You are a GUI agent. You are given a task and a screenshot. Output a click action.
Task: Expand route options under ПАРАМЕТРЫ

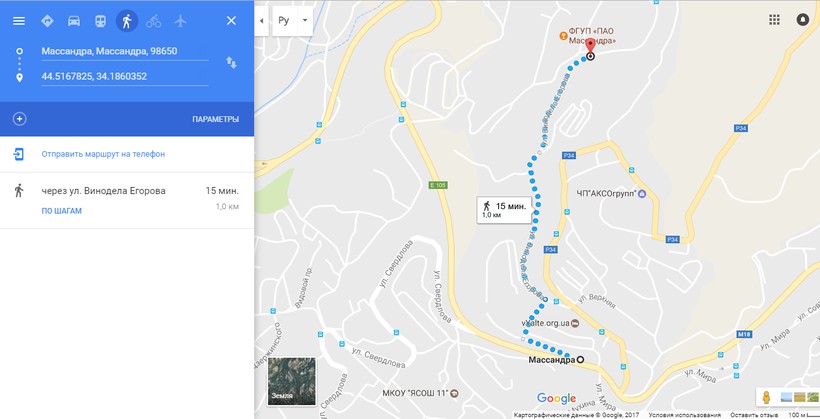tap(215, 119)
